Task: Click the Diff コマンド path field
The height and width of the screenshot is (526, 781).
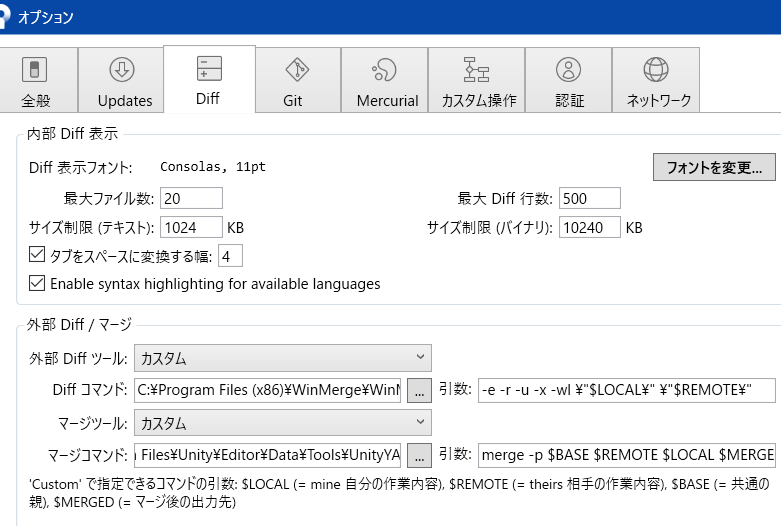Action: [267, 390]
